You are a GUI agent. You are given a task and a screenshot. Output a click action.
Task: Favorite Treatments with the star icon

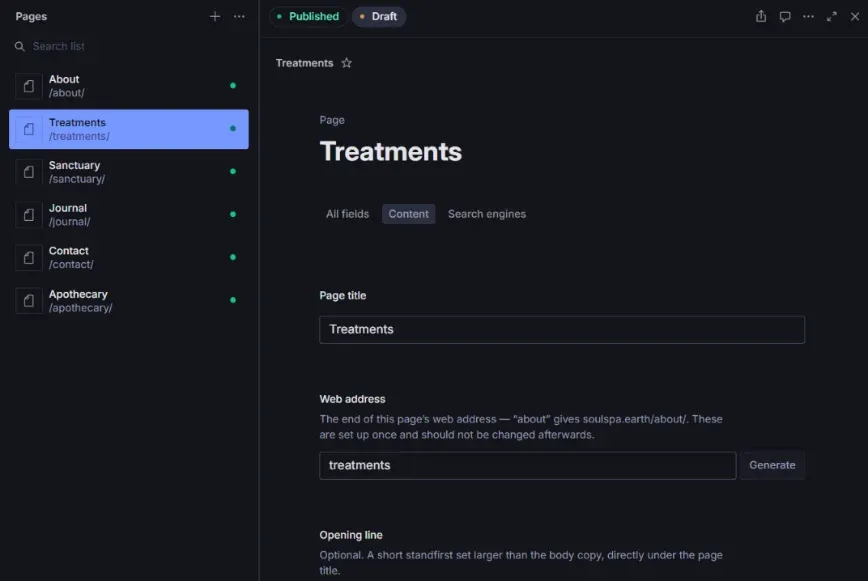347,63
